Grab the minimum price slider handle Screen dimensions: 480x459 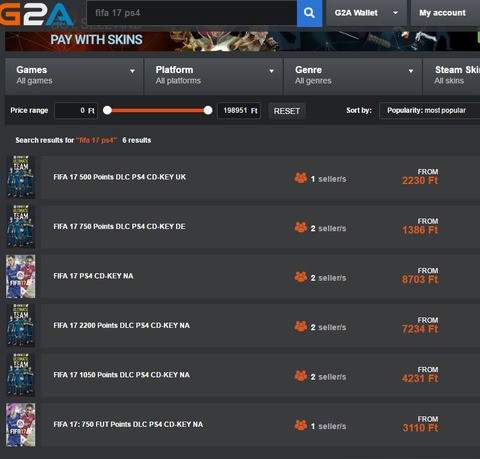(107, 110)
